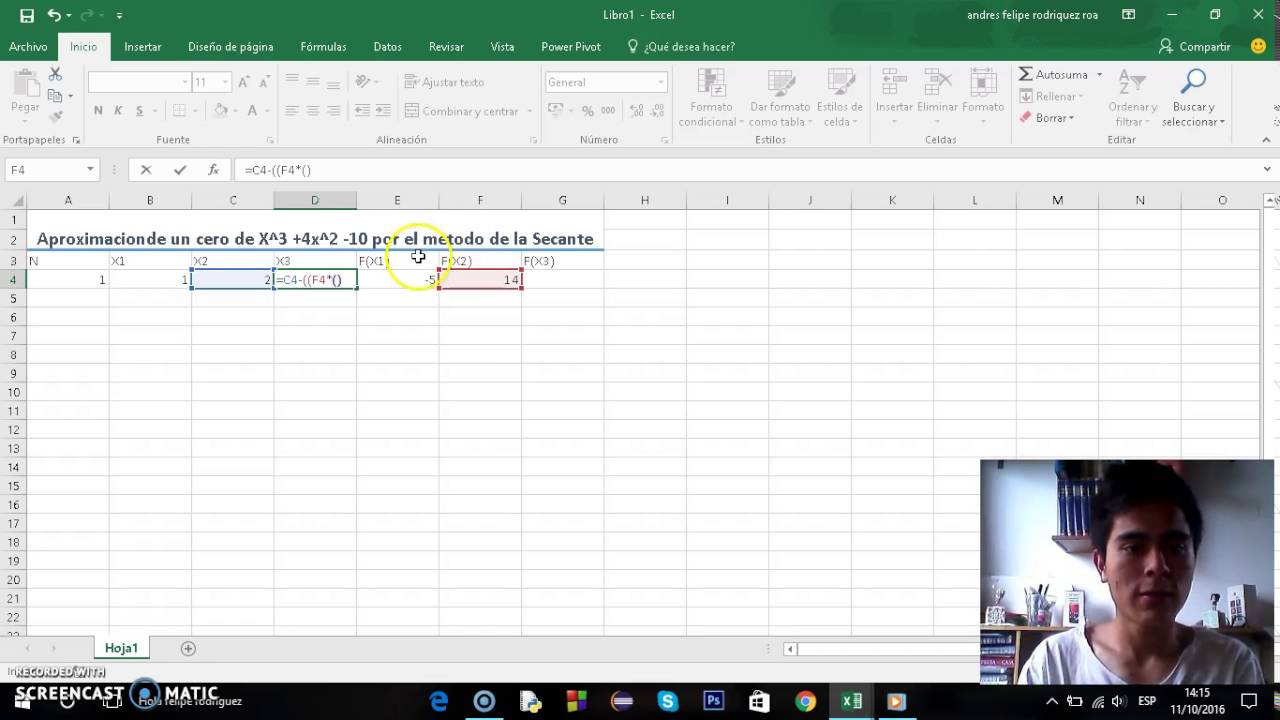Toggle underline S formatting
1280x720 pixels.
[139, 111]
